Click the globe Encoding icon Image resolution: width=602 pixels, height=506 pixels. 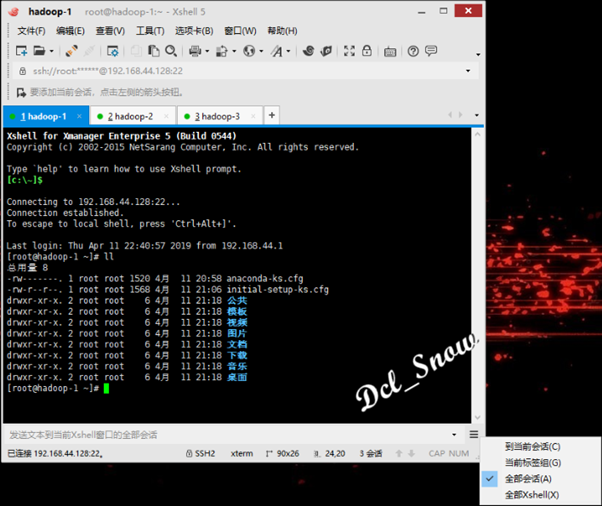tap(249, 51)
